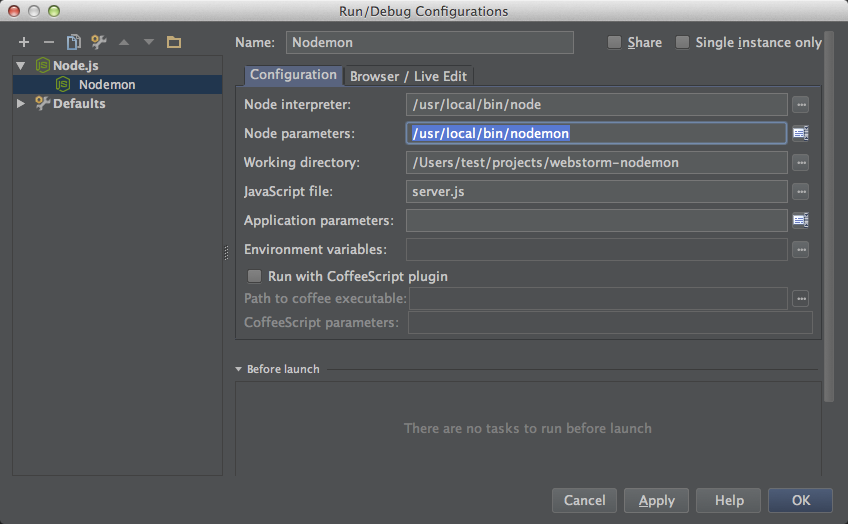Enable Run with CoffeeScript plugin
This screenshot has height=524, width=848.
(x=254, y=276)
